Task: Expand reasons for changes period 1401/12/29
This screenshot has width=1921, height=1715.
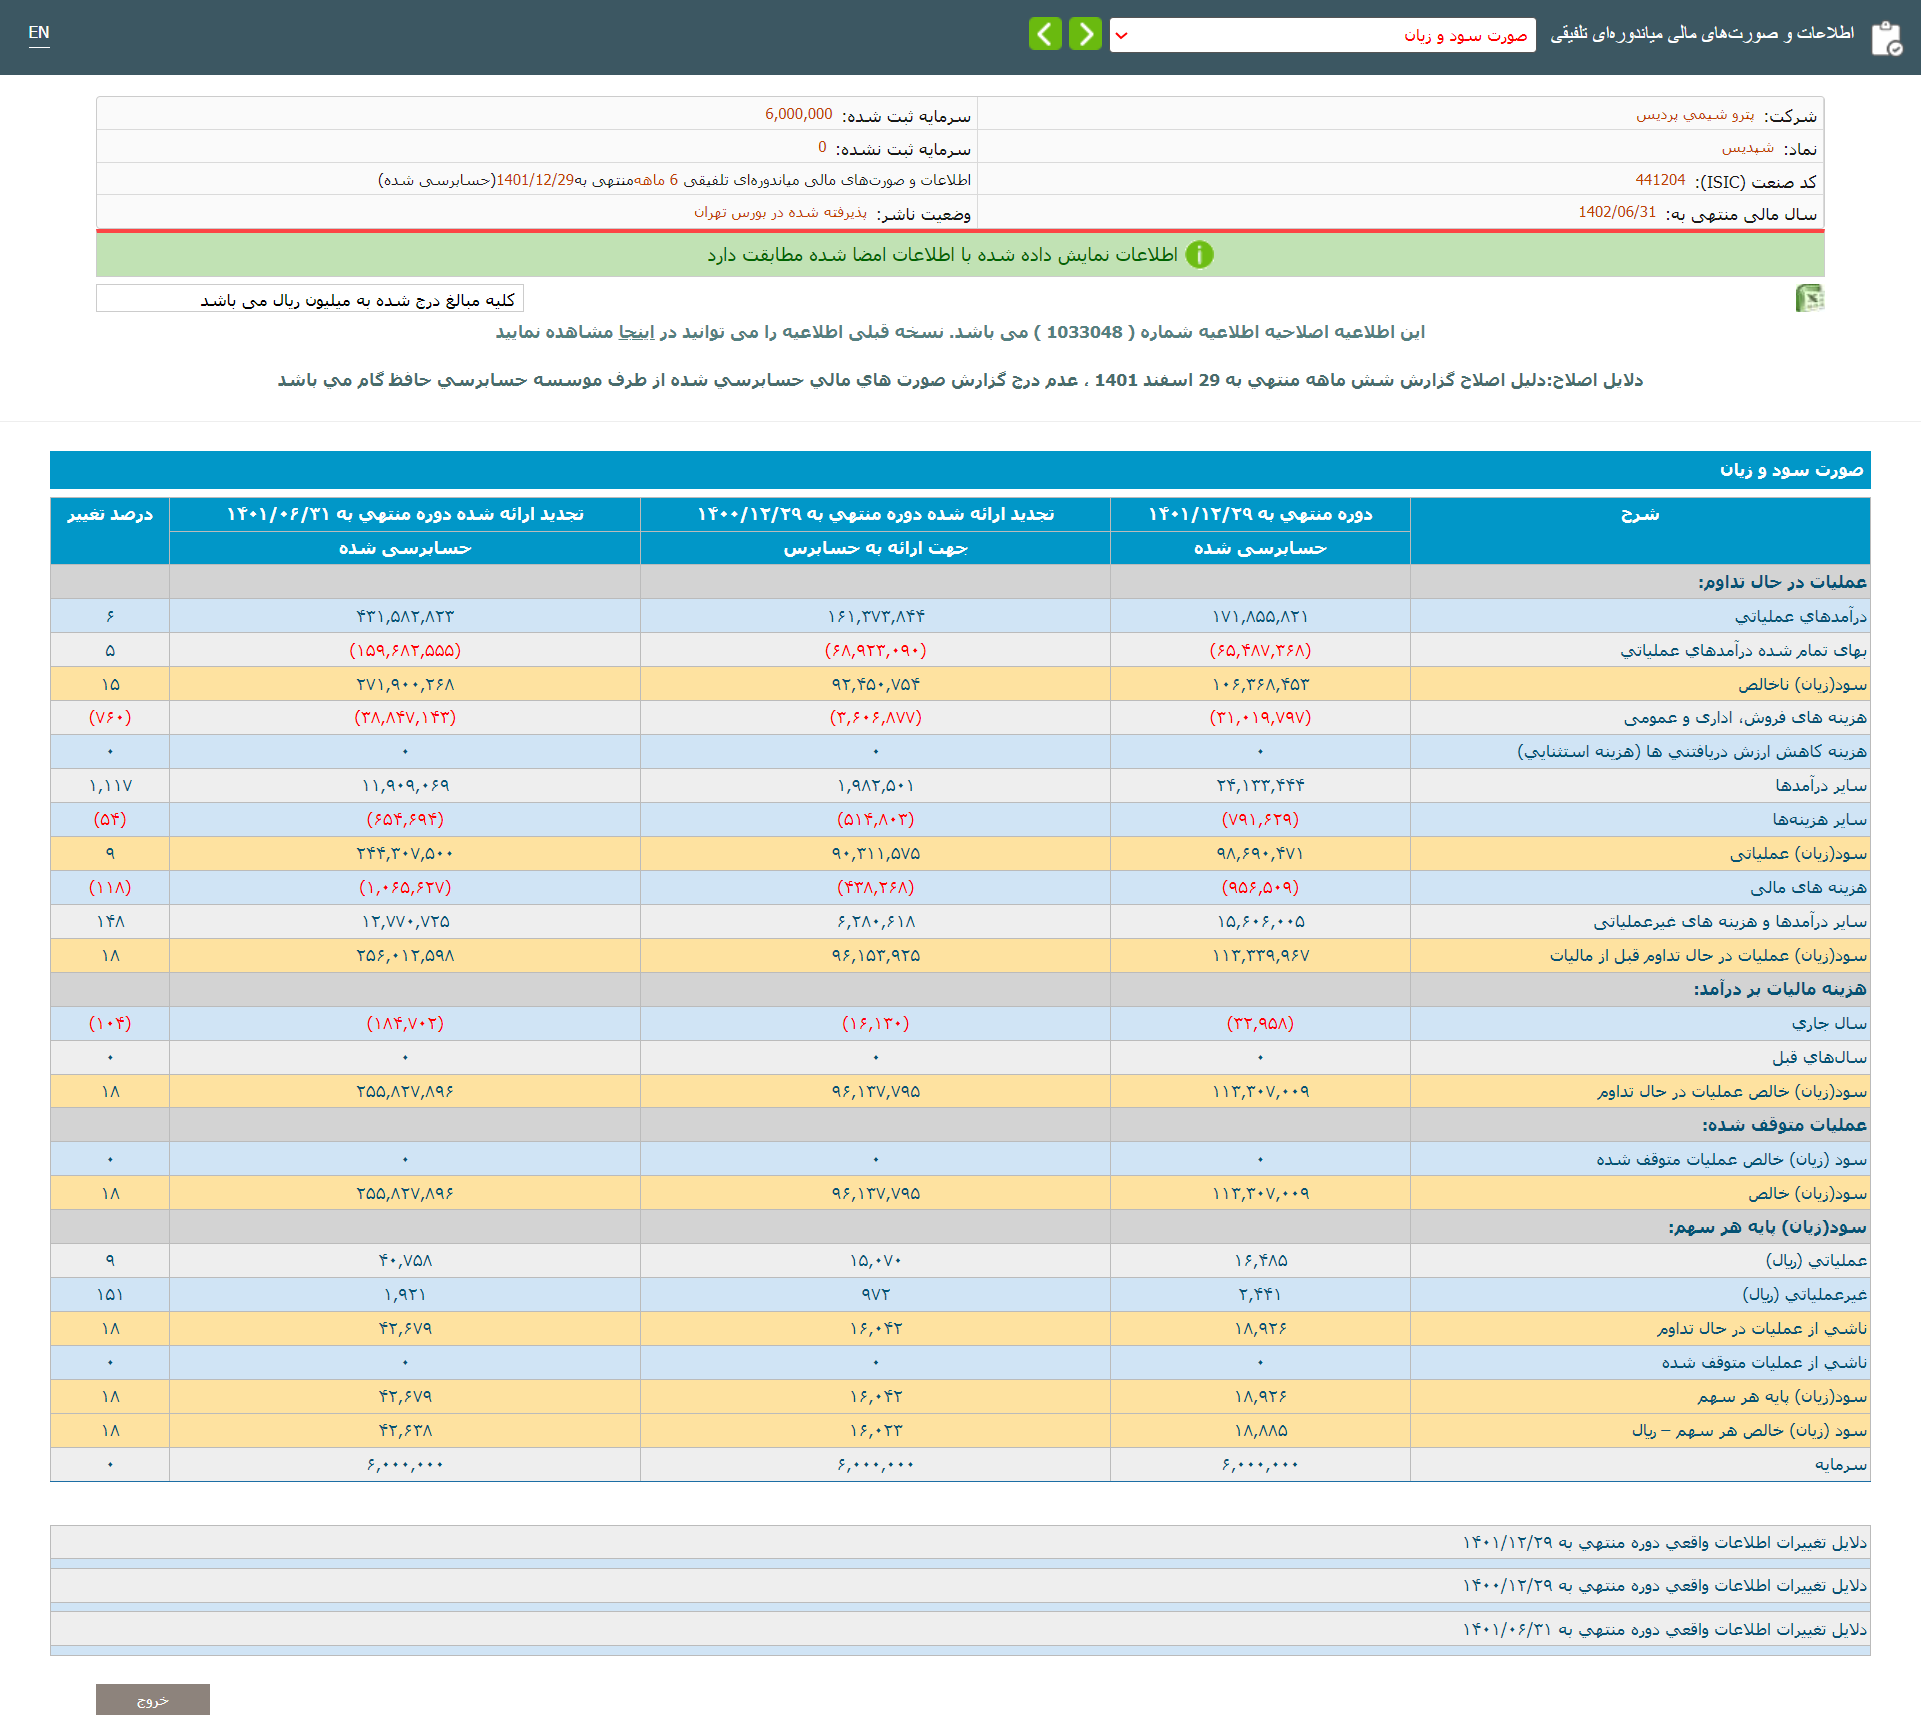Action: tap(1664, 1542)
